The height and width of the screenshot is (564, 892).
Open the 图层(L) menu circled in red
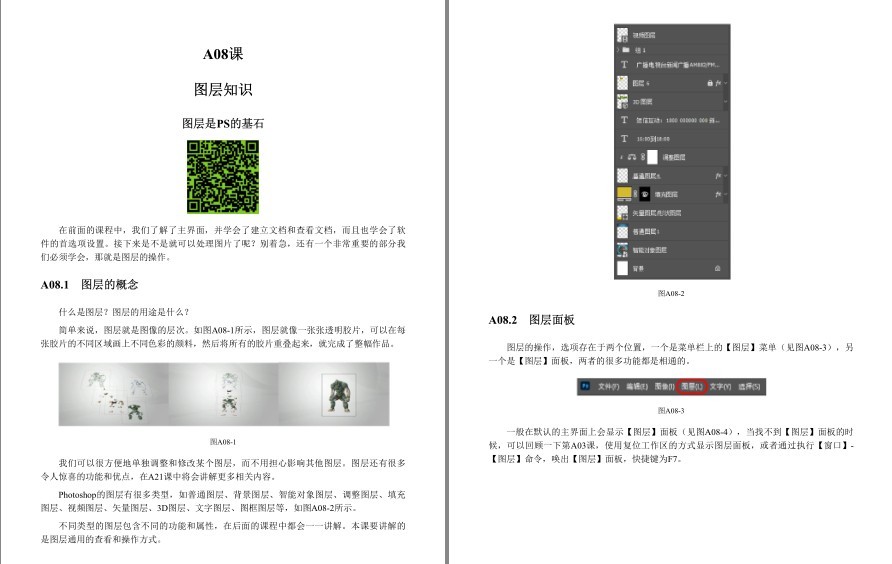pos(692,386)
